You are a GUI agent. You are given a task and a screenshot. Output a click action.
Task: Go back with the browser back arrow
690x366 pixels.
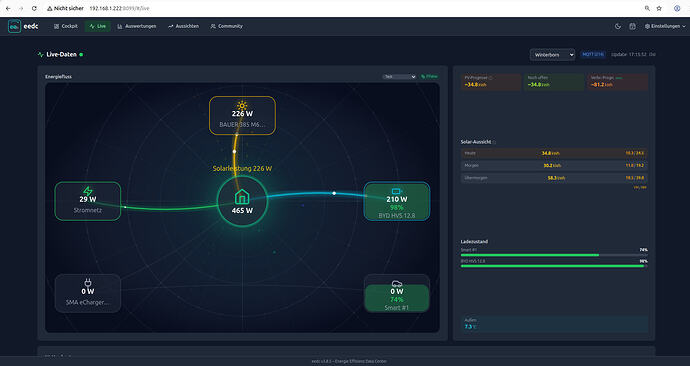click(x=8, y=8)
